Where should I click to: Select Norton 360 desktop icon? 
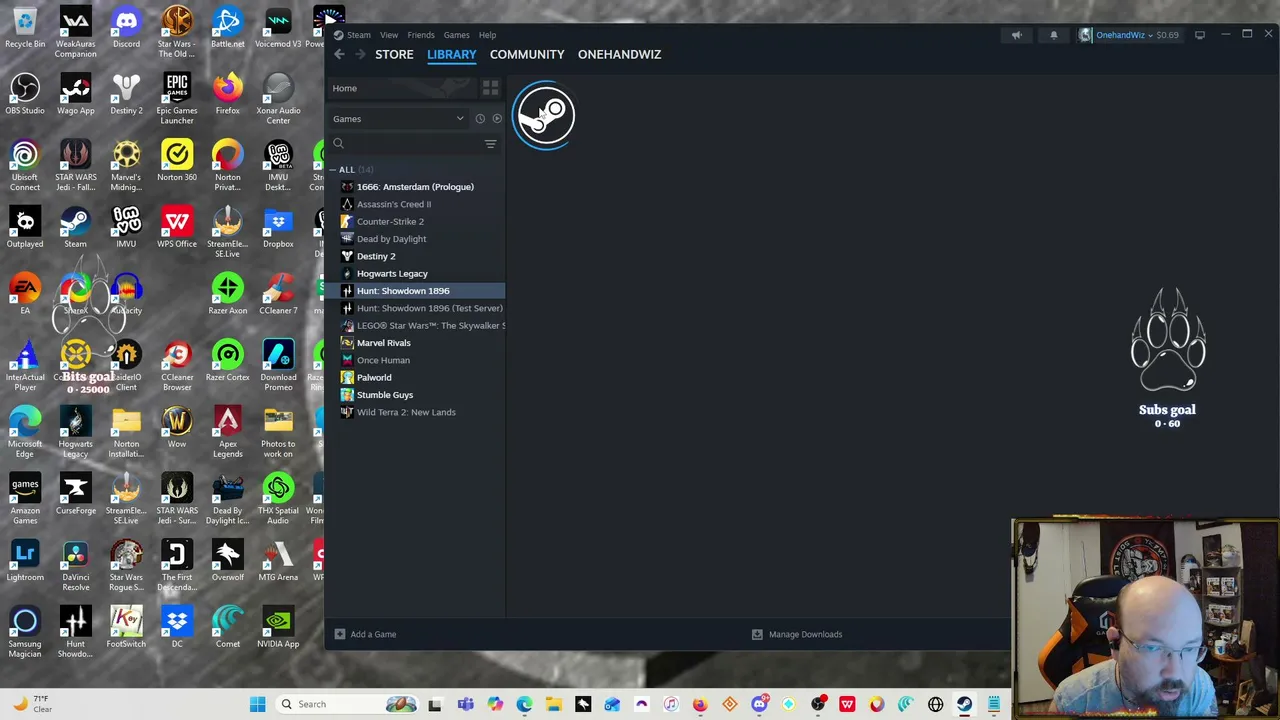pos(177,160)
